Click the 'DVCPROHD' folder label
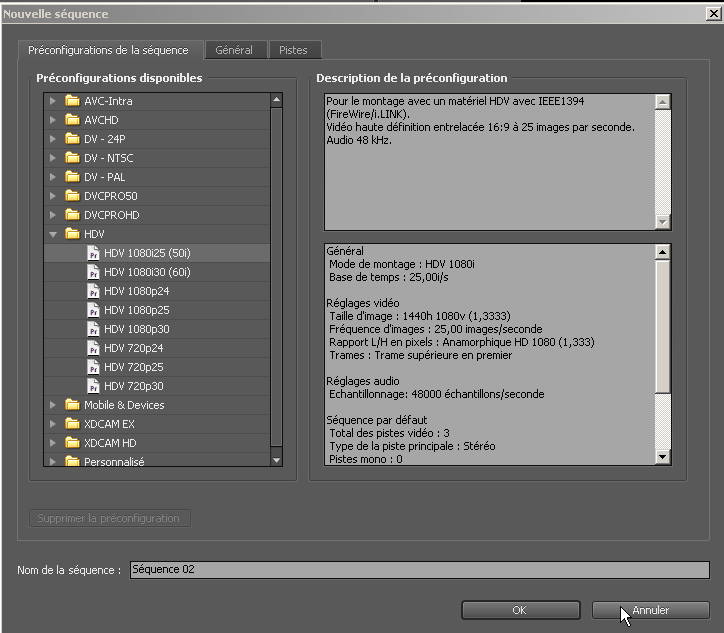 click(111, 215)
